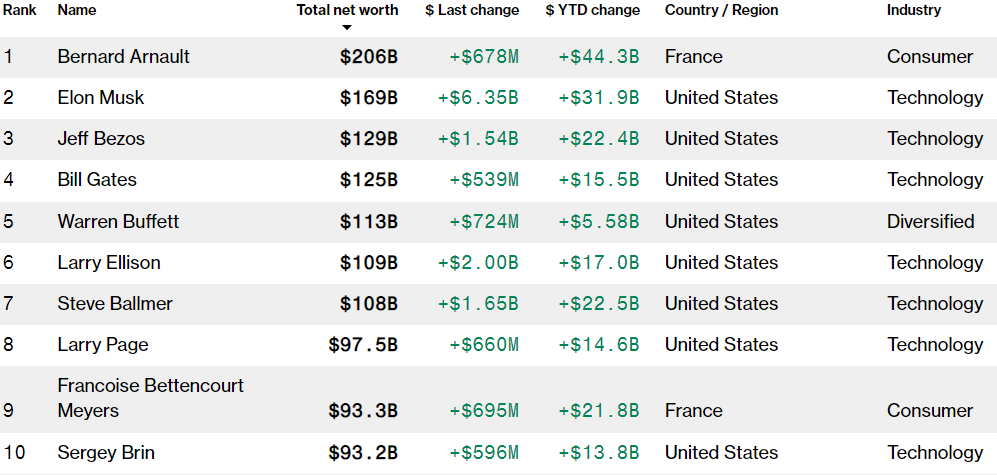Open Bernard Arnault's profile
The width and height of the screenshot is (997, 475).
tap(123, 57)
